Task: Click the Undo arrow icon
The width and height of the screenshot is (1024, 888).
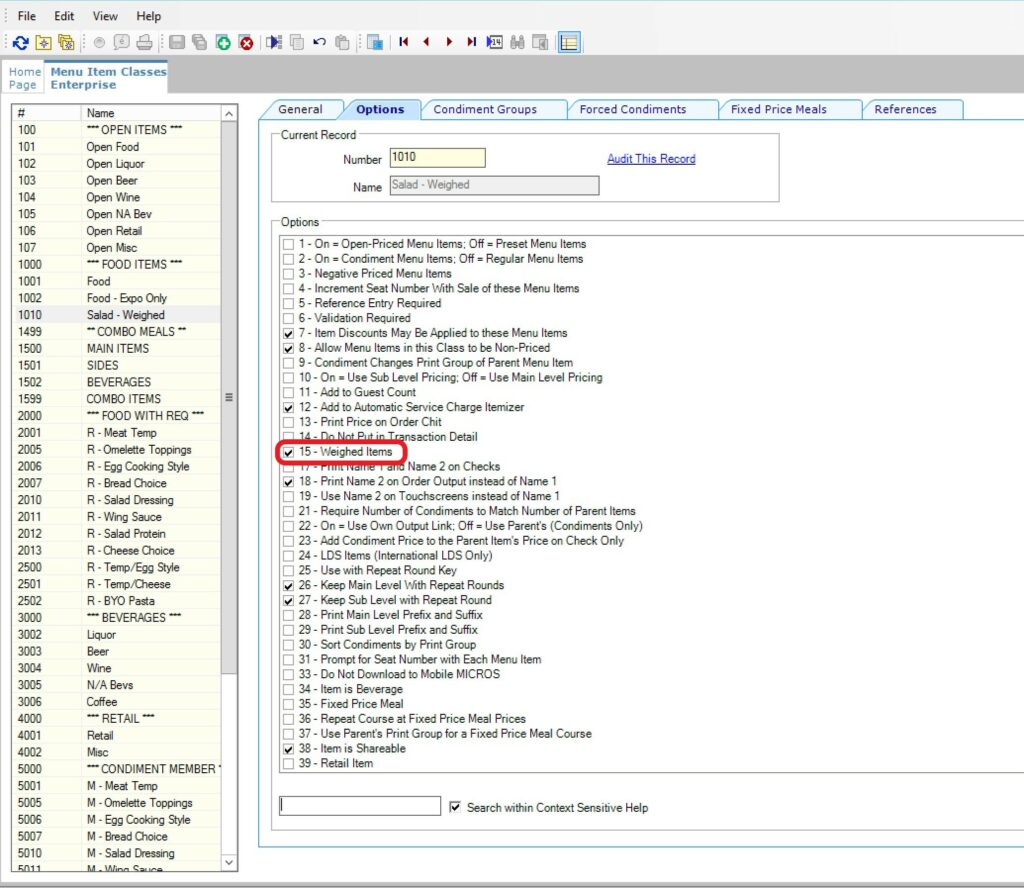Action: point(319,43)
